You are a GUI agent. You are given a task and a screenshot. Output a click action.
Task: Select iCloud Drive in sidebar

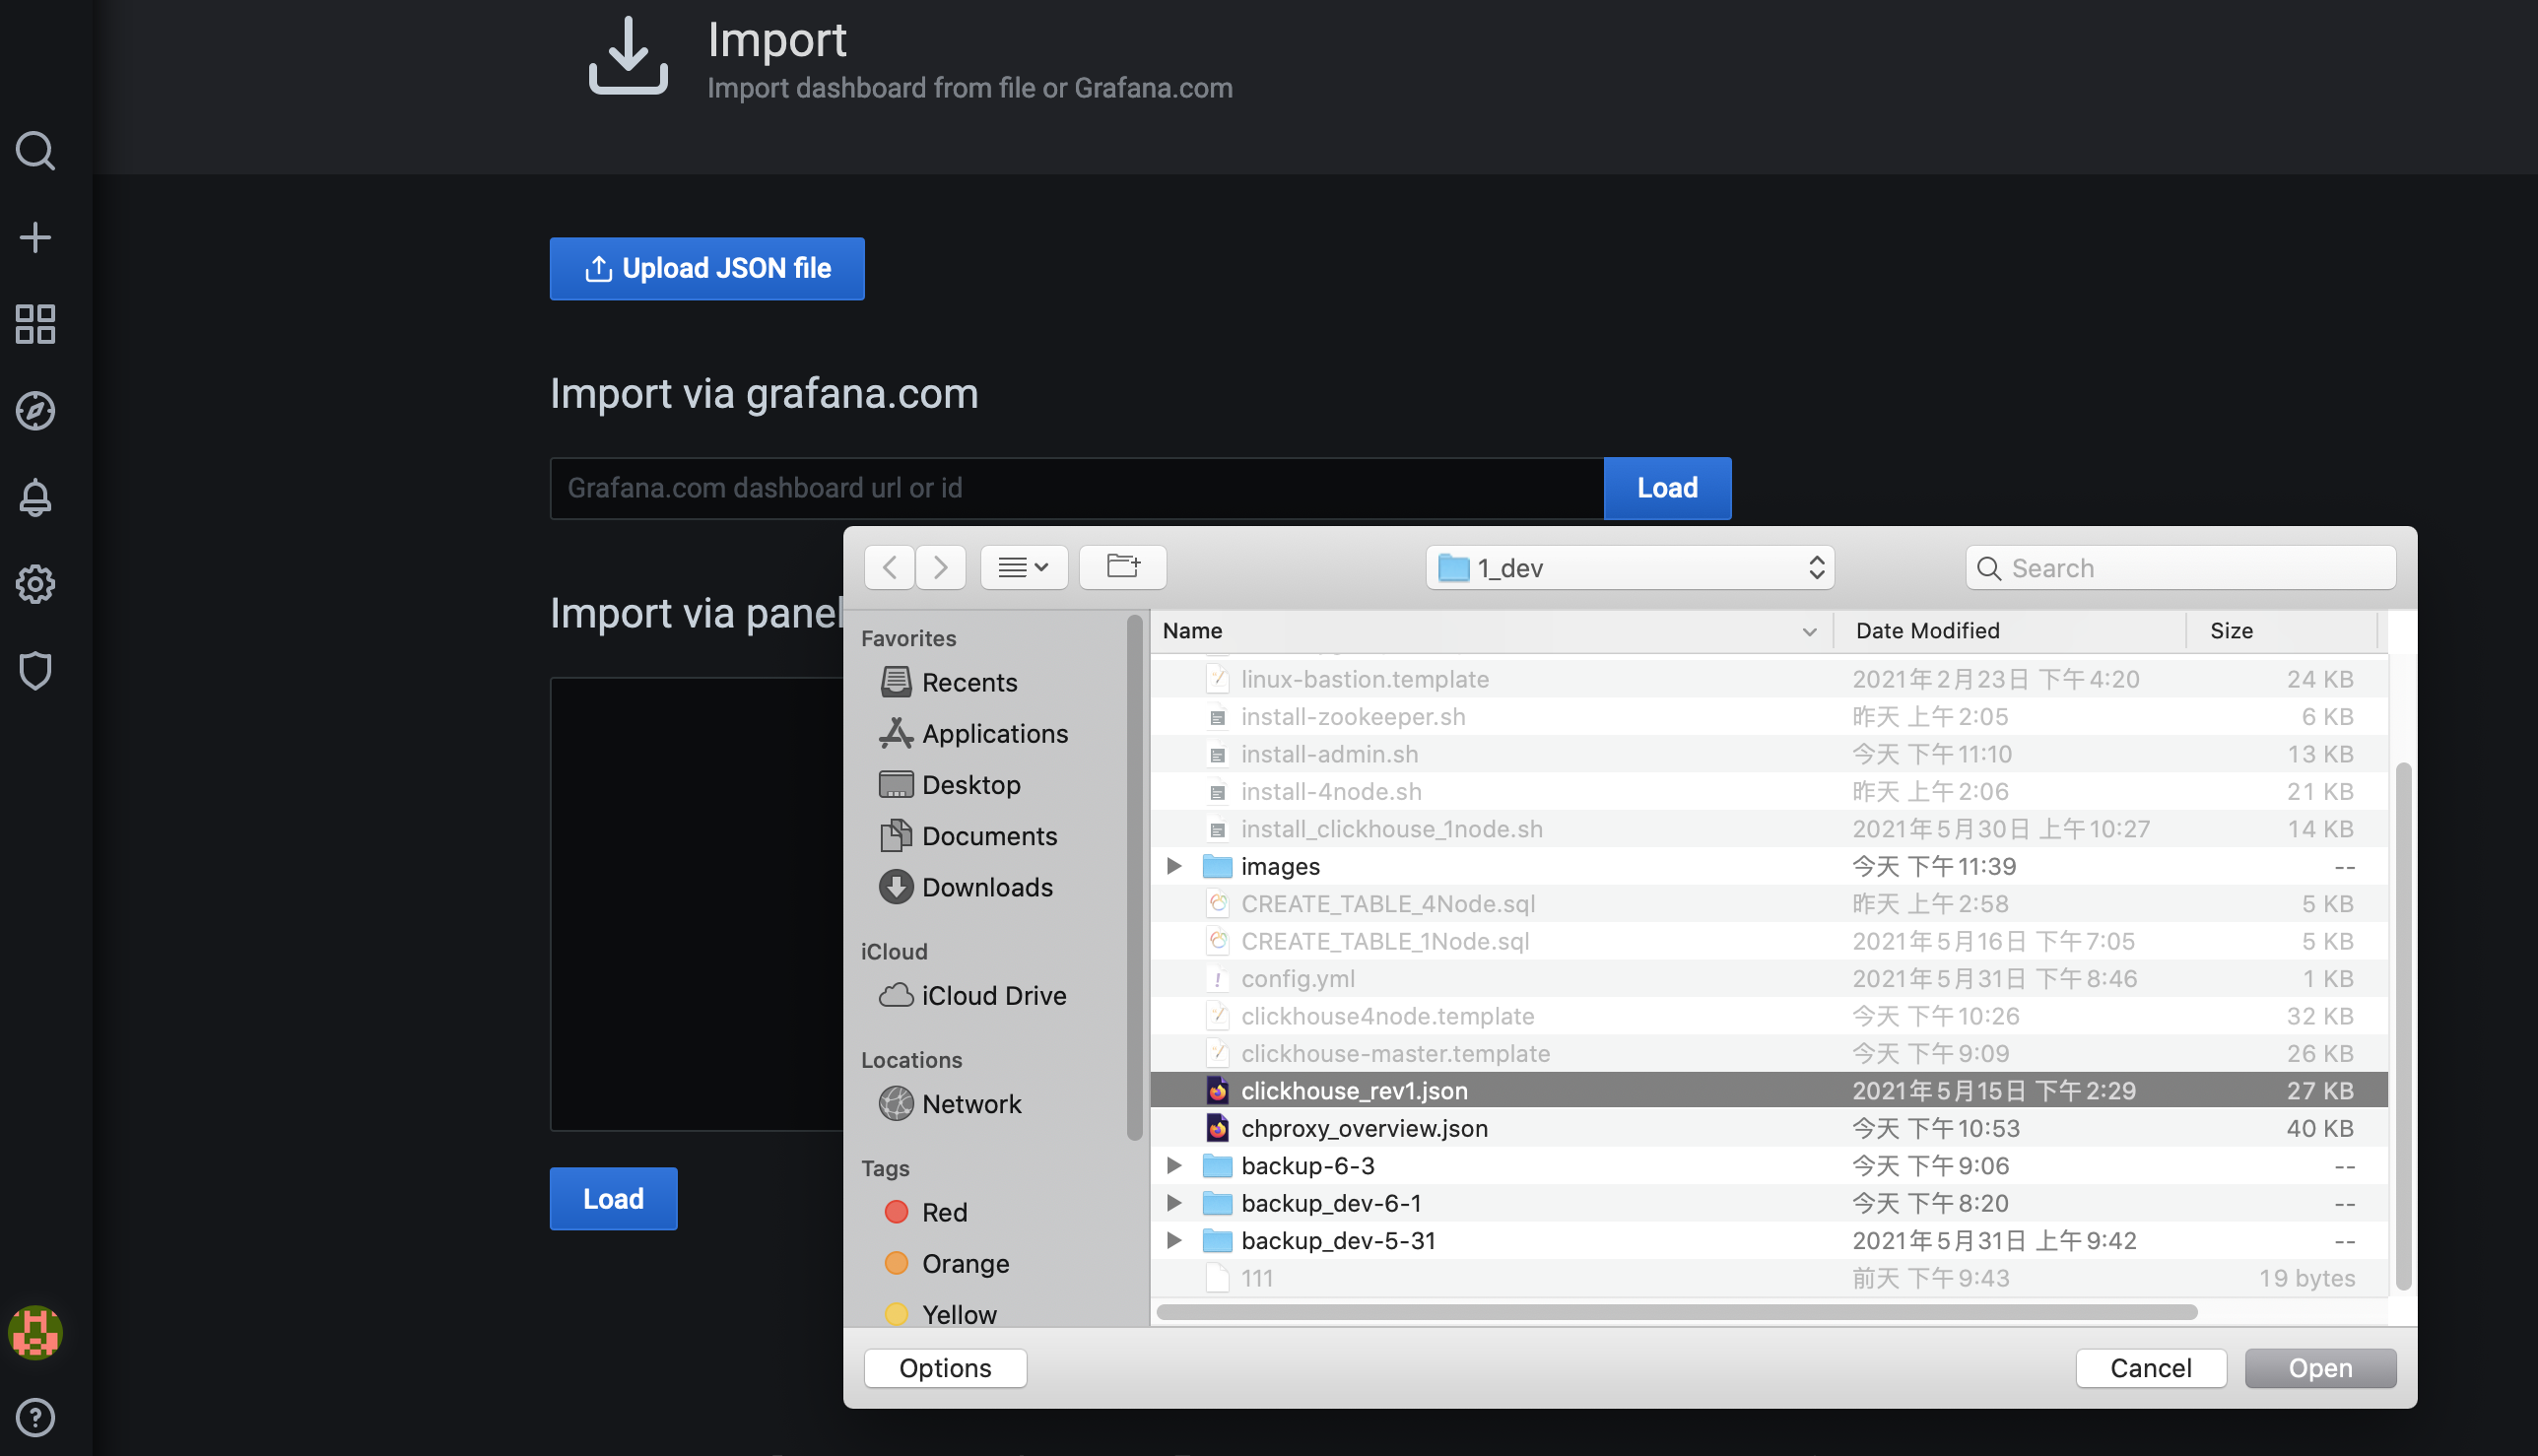993,995
